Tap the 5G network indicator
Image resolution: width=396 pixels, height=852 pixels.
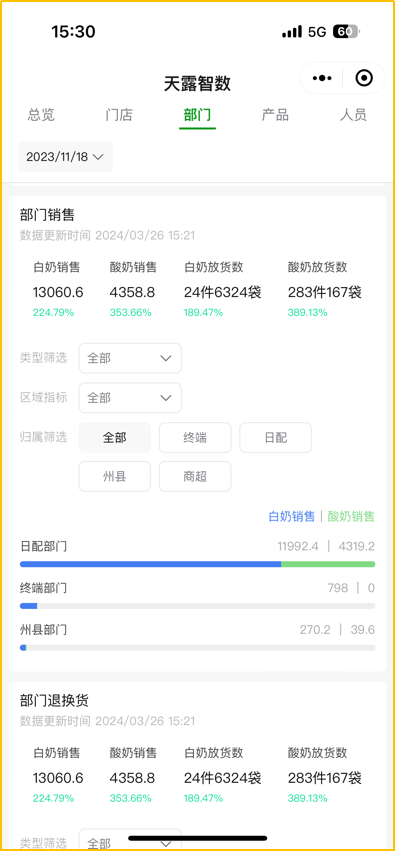click(x=317, y=32)
